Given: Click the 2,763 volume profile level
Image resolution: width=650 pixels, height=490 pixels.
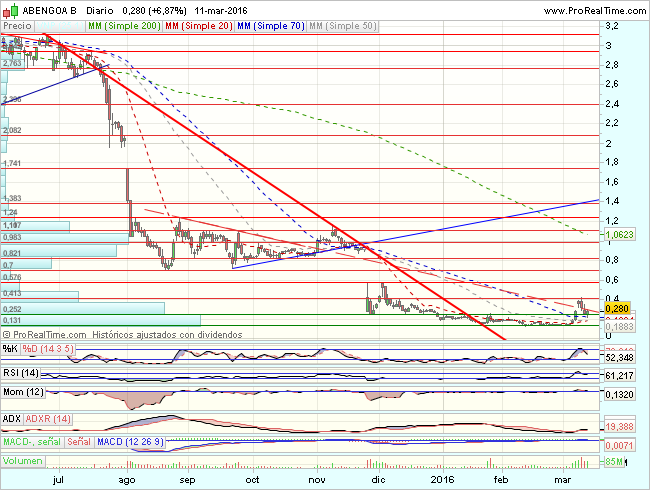Looking at the screenshot, I should pyautogui.click(x=12, y=63).
